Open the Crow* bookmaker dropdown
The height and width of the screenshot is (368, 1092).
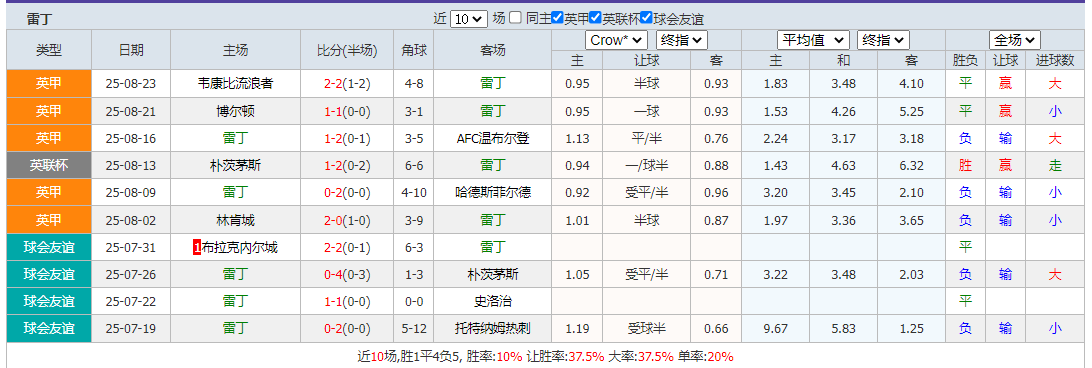[x=617, y=40]
